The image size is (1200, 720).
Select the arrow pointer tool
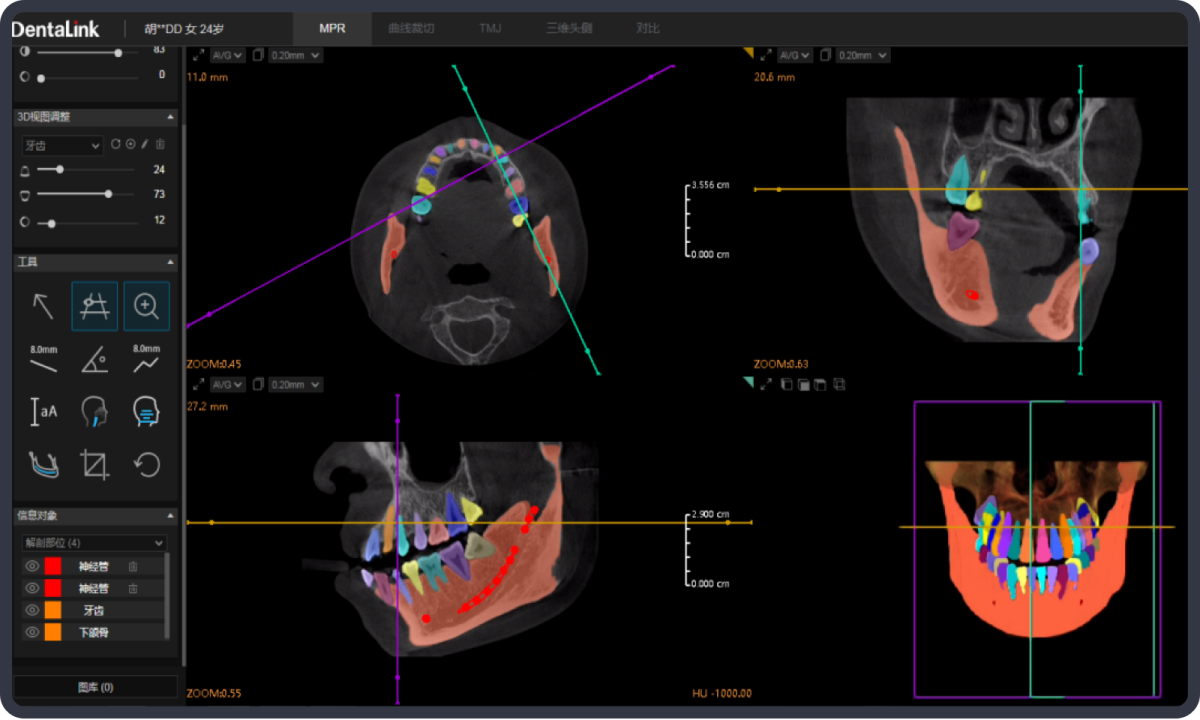click(x=43, y=306)
